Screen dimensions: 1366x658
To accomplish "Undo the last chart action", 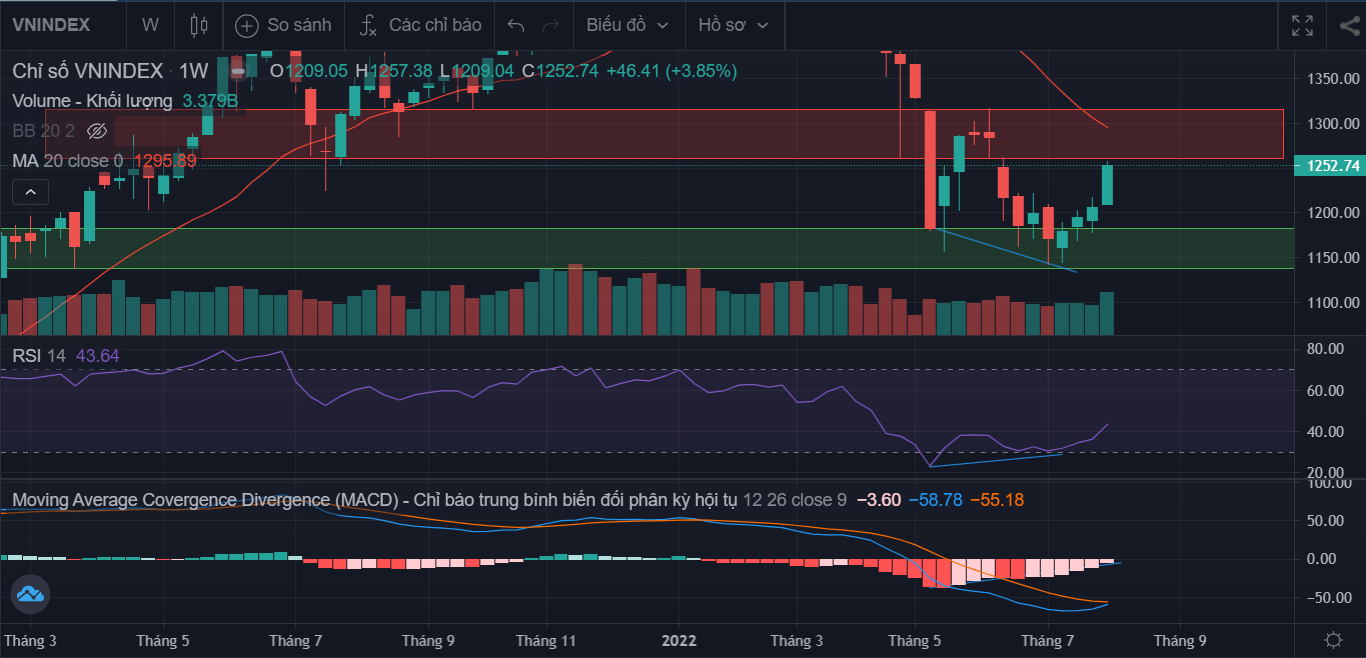I will (516, 25).
